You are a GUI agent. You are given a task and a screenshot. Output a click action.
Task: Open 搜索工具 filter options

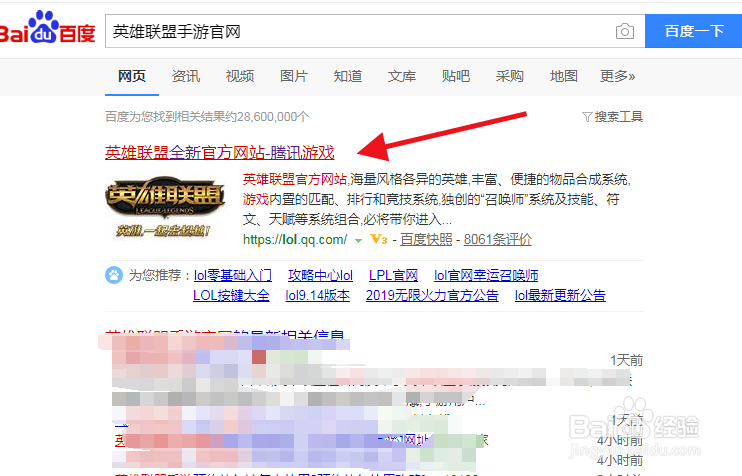[x=612, y=116]
